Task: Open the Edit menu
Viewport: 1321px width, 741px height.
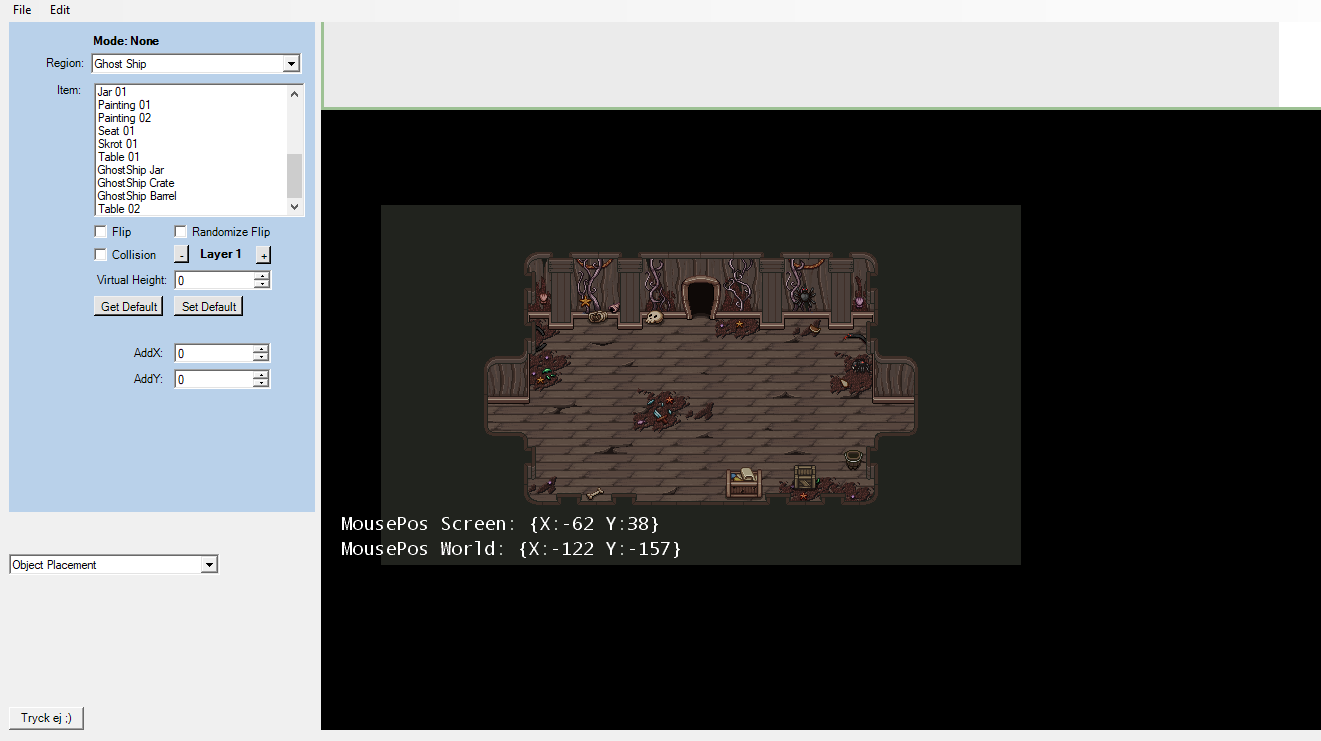Action: 60,10
